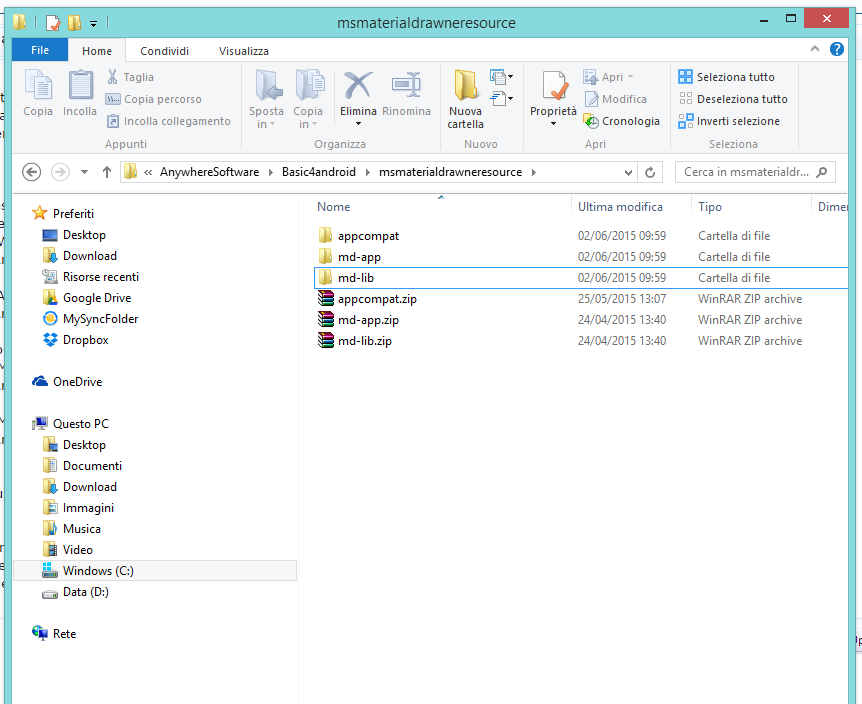The image size is (862, 704).
Task: Open Cronologia file history
Action: 621,121
